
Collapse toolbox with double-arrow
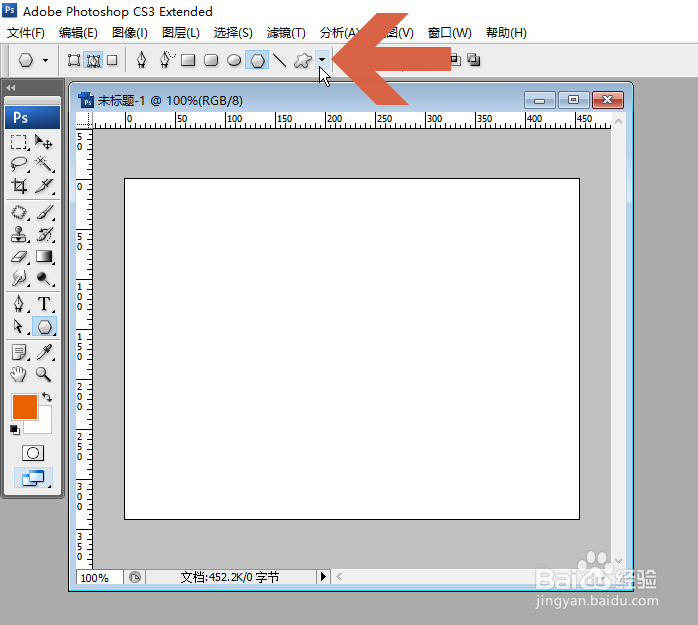tap(11, 88)
